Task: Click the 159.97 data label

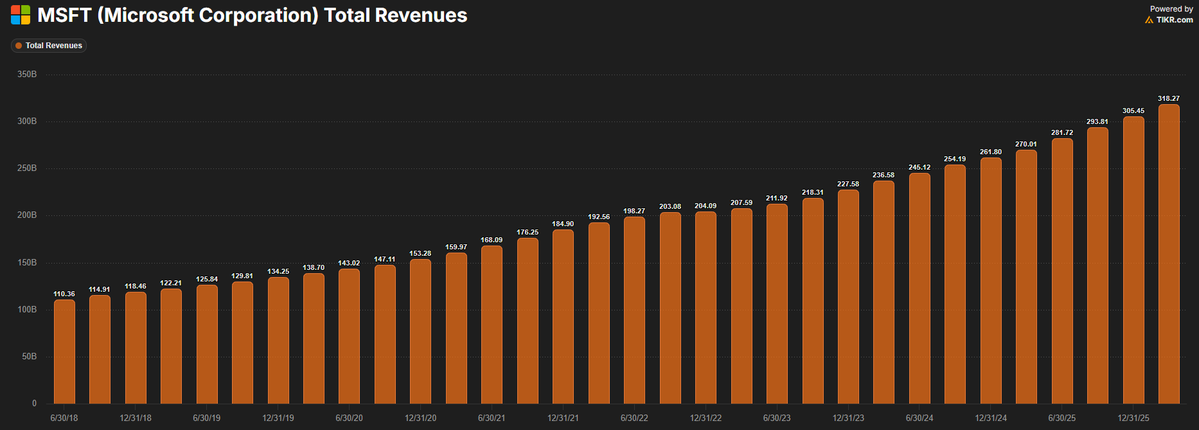Action: coord(457,248)
